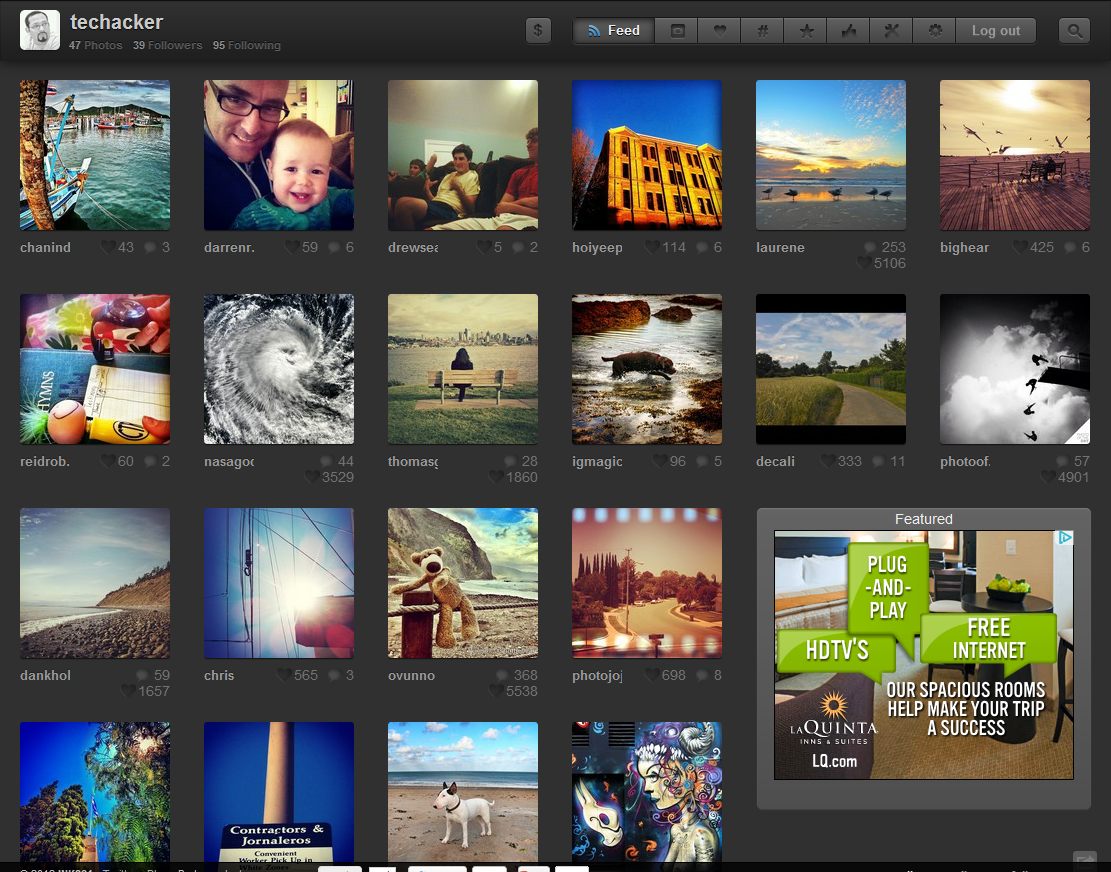Open the photos icon in the toolbar

tap(677, 31)
